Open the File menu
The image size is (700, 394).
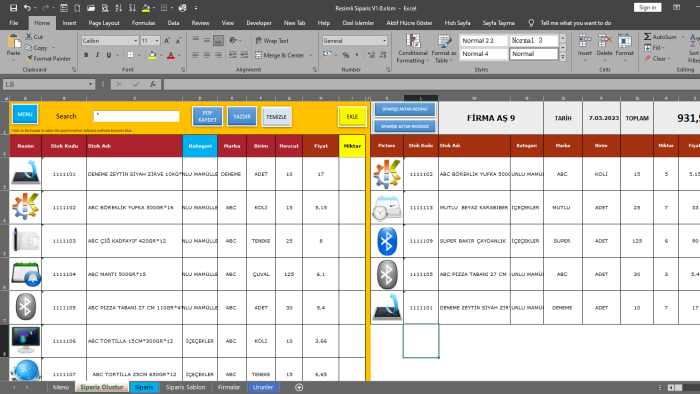(14, 23)
